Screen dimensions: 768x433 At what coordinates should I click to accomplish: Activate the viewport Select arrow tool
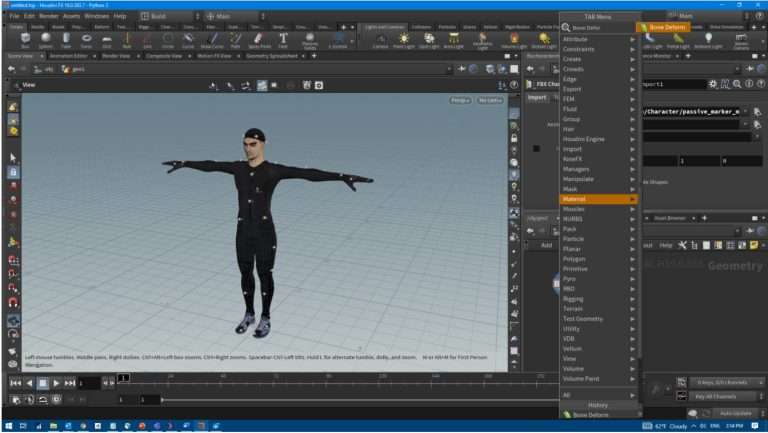(x=13, y=158)
